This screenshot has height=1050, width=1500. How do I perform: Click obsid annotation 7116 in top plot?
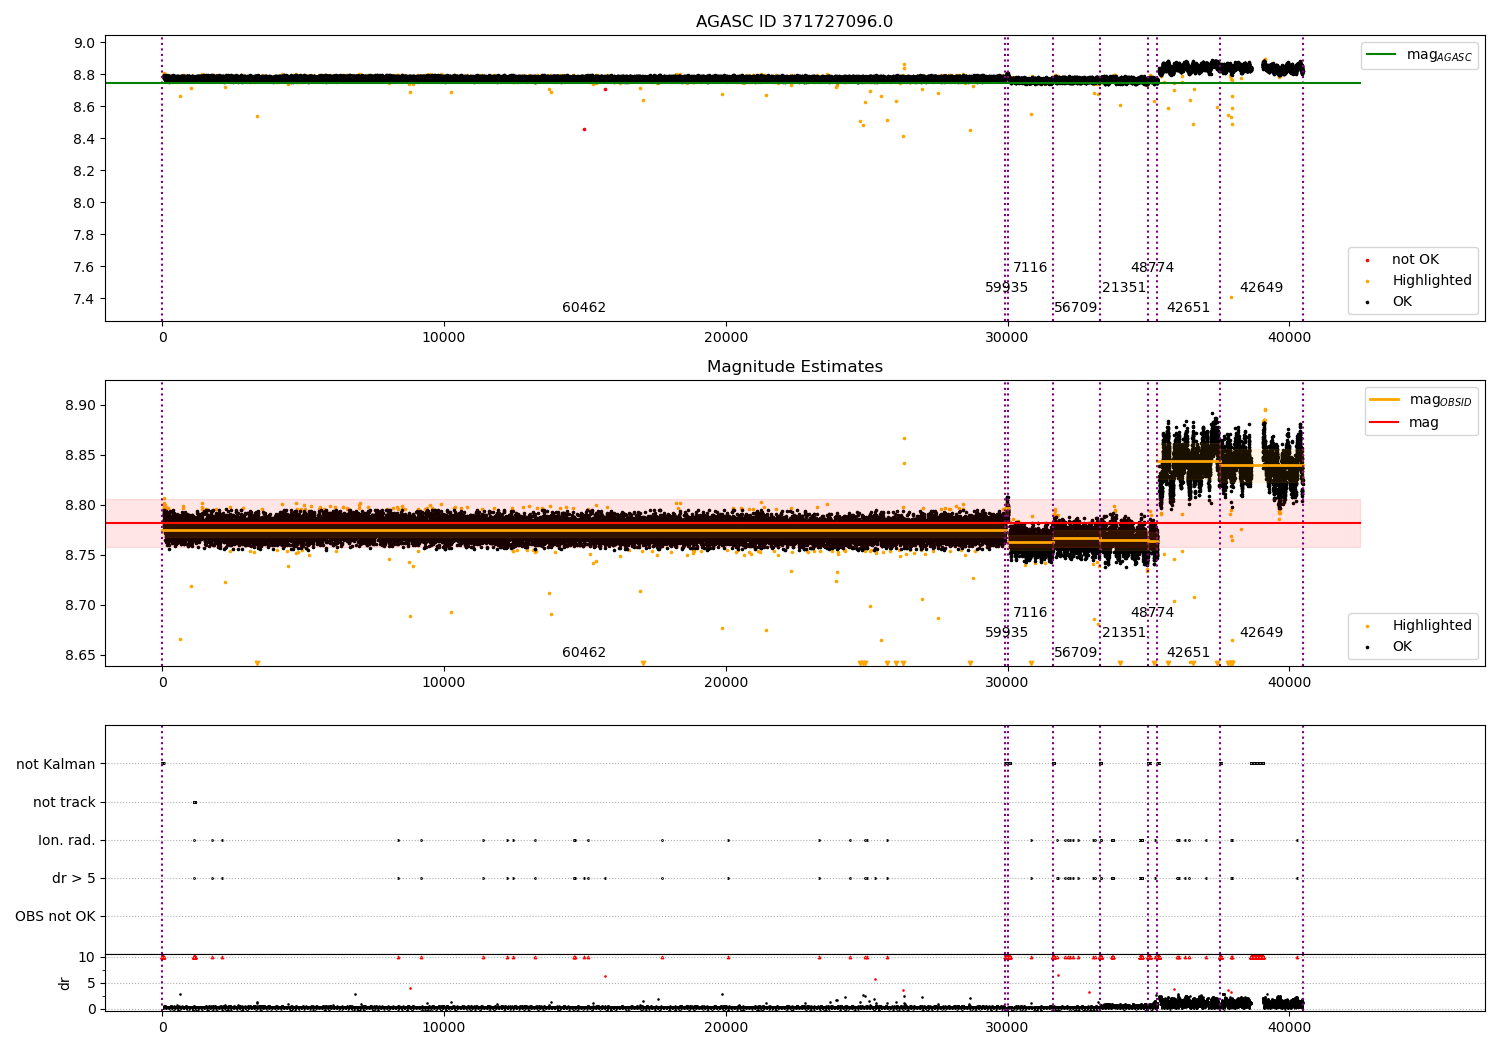point(1030,268)
